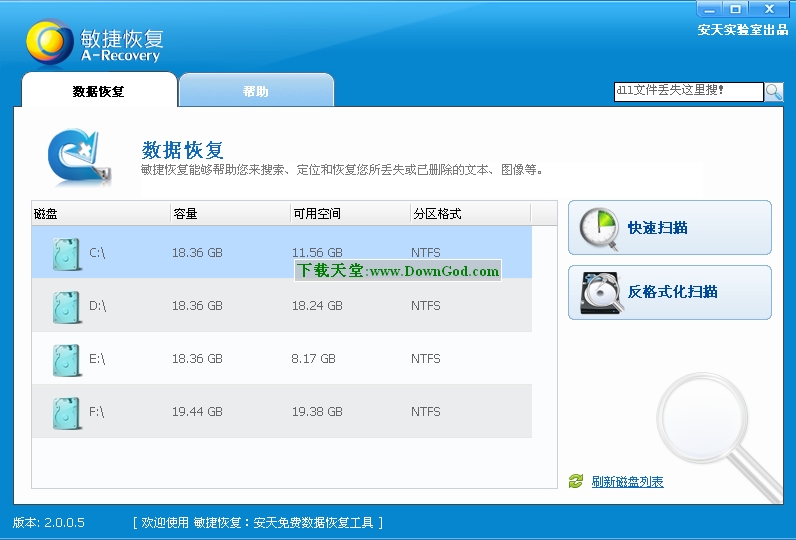This screenshot has height=540, width=796.
Task: Open the 帮助 tab
Action: (255, 91)
